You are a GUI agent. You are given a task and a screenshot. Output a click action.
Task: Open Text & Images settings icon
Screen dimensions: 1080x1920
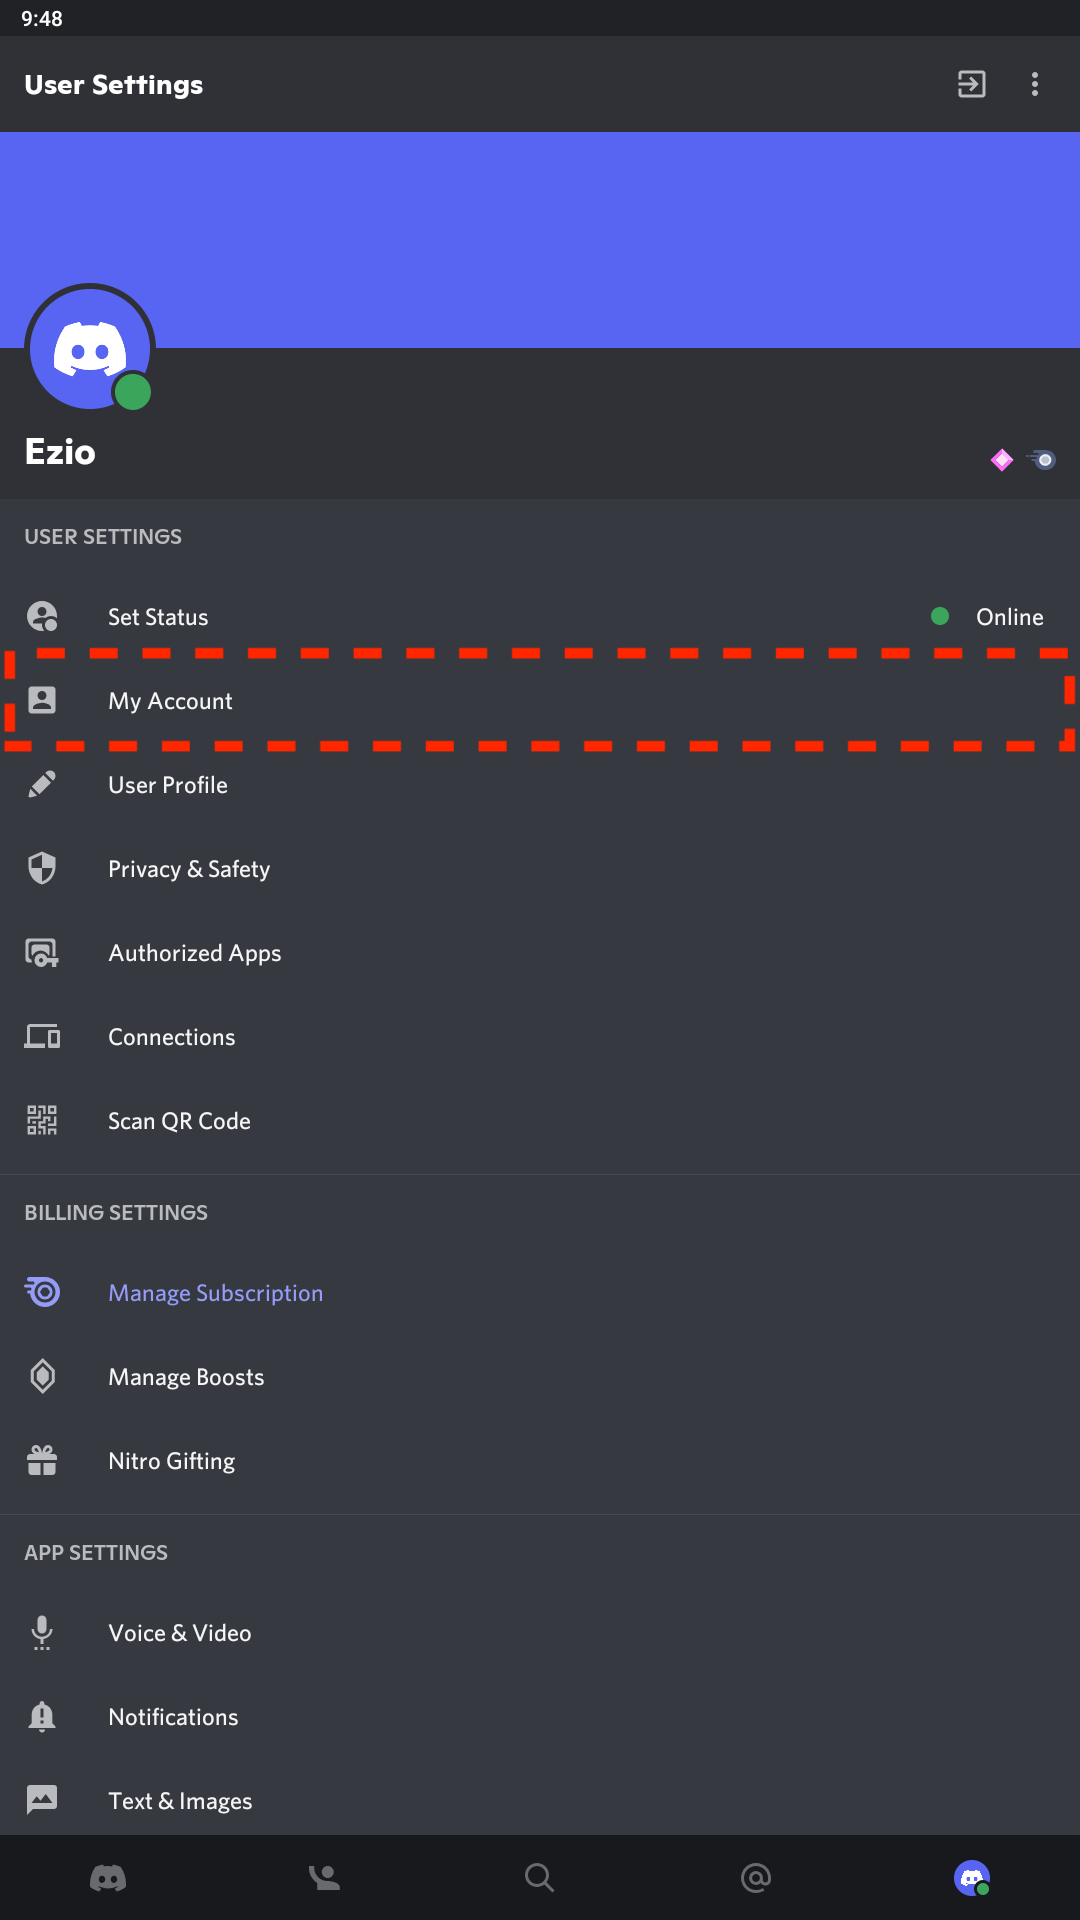click(x=42, y=1800)
